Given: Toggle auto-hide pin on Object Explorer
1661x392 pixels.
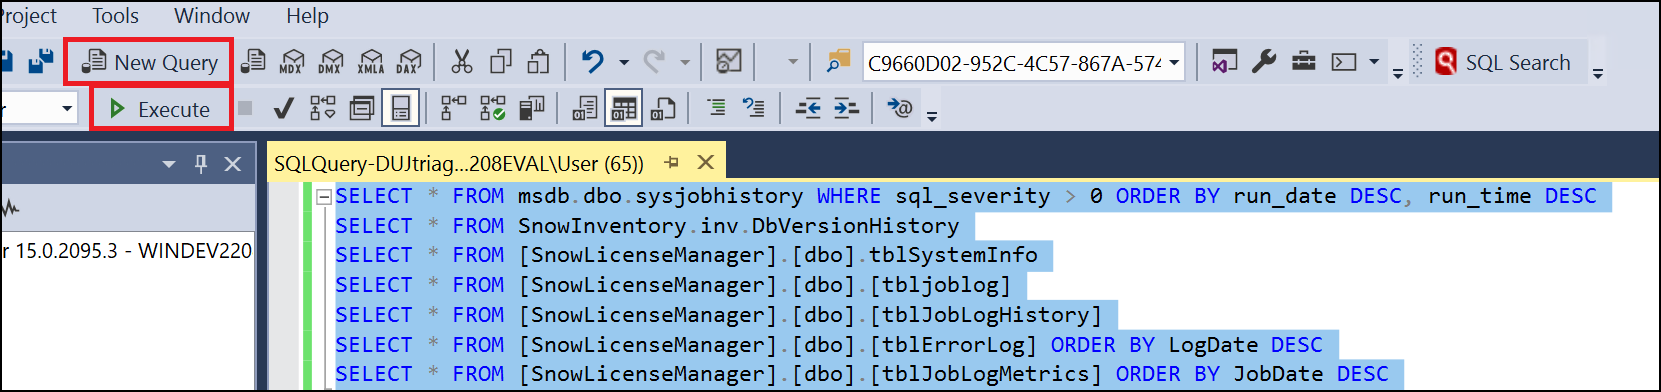Looking at the screenshot, I should click(x=201, y=164).
